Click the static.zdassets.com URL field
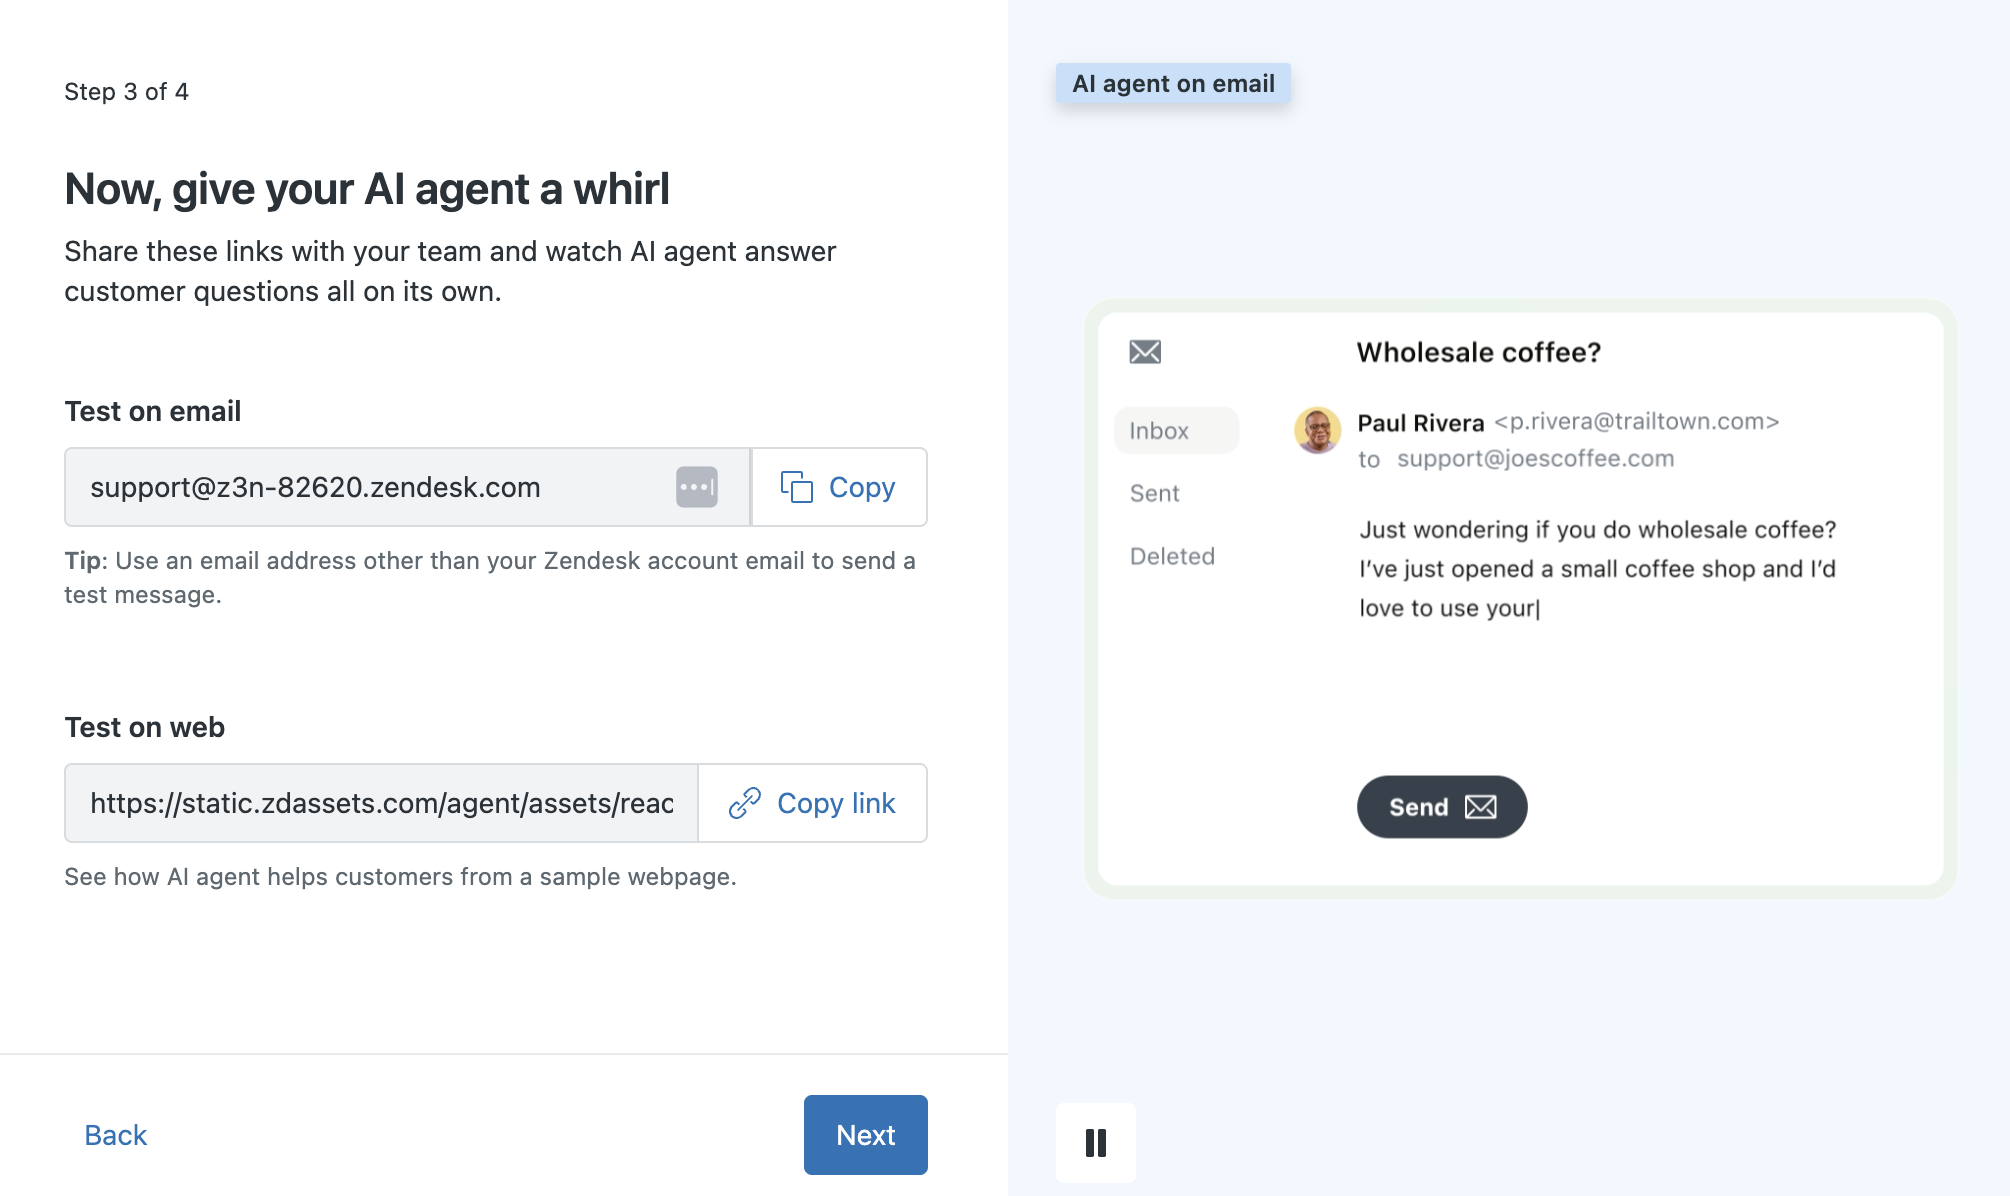Screen dimensions: 2010x1196 pyautogui.click(x=381, y=803)
